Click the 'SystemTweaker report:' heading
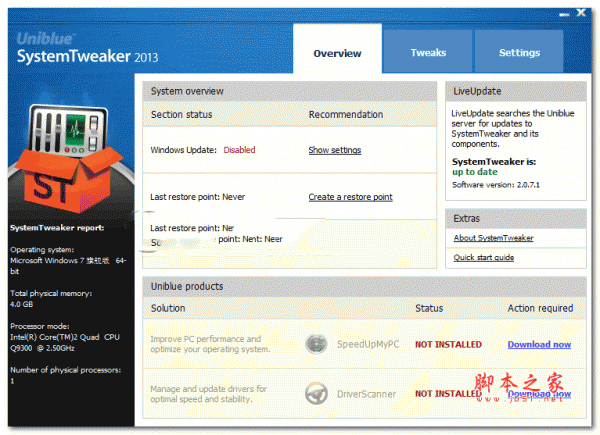 coord(57,228)
